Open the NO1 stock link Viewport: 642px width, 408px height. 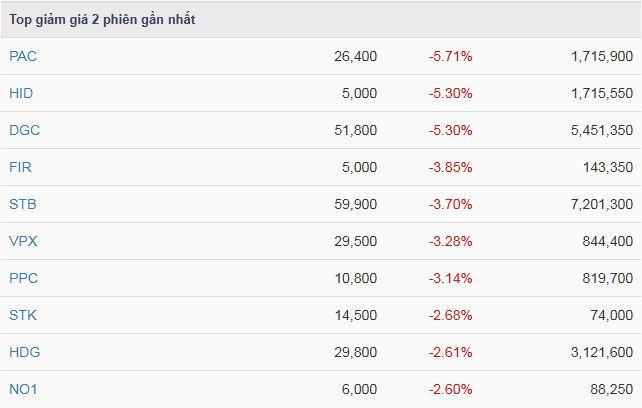tap(23, 389)
